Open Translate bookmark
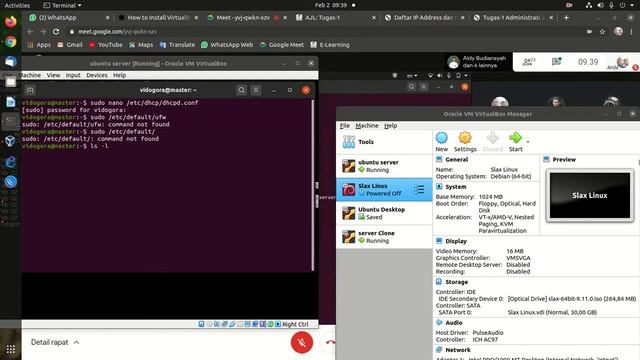The width and height of the screenshot is (640, 360). coord(177,45)
